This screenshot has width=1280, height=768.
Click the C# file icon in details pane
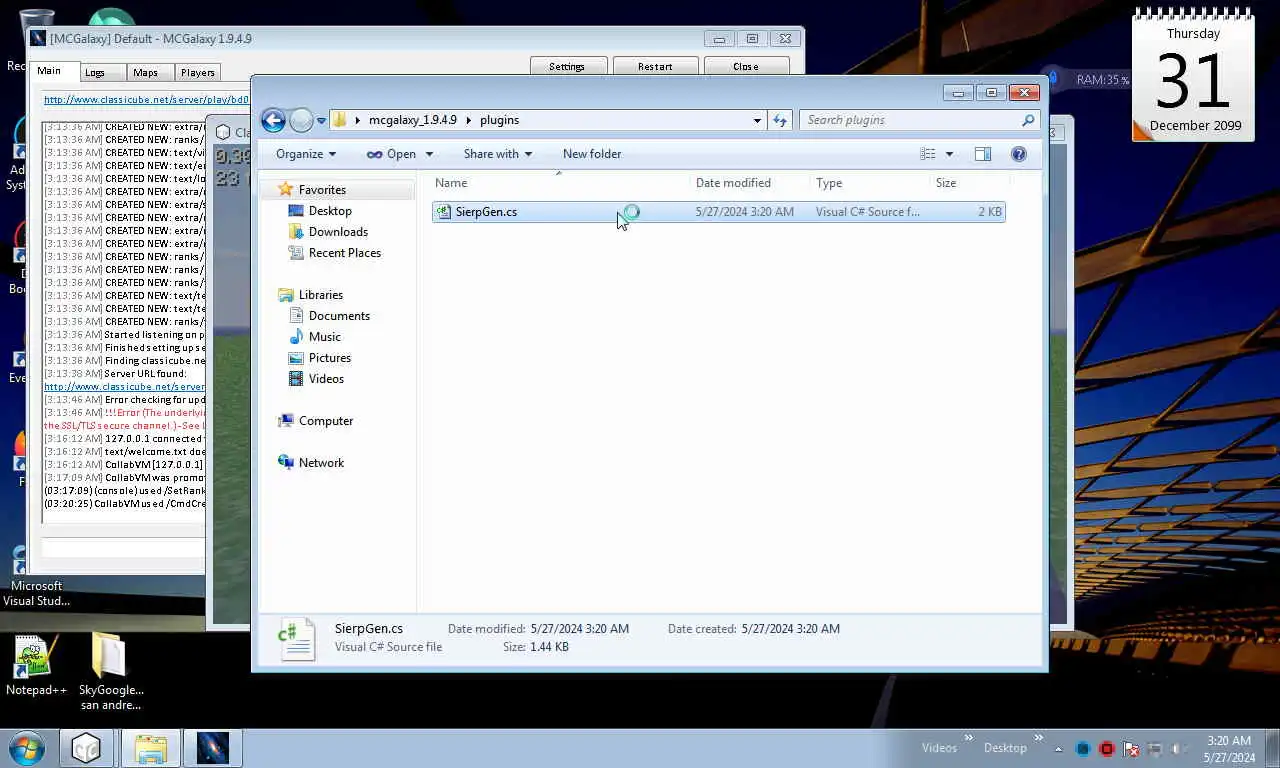[x=297, y=638]
